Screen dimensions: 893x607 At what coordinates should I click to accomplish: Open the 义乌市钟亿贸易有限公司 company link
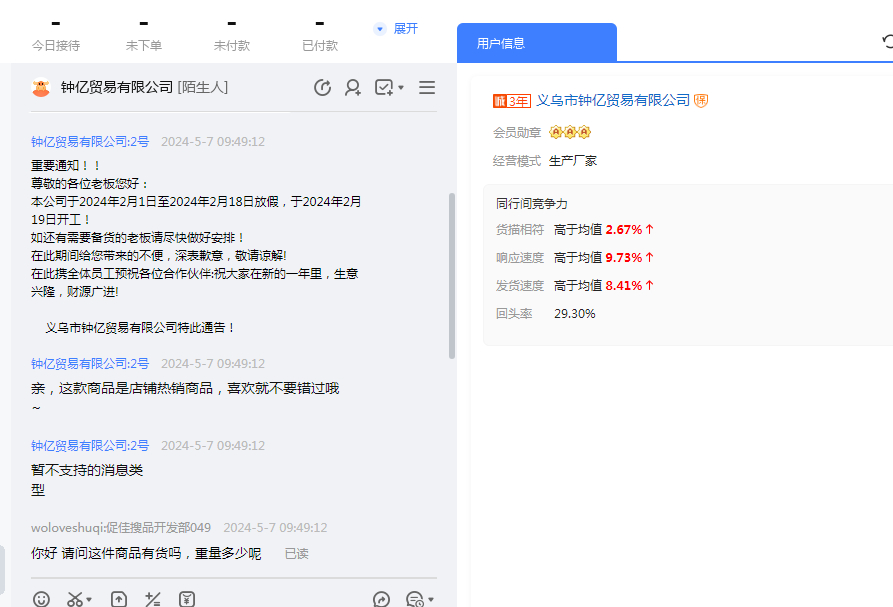click(613, 100)
